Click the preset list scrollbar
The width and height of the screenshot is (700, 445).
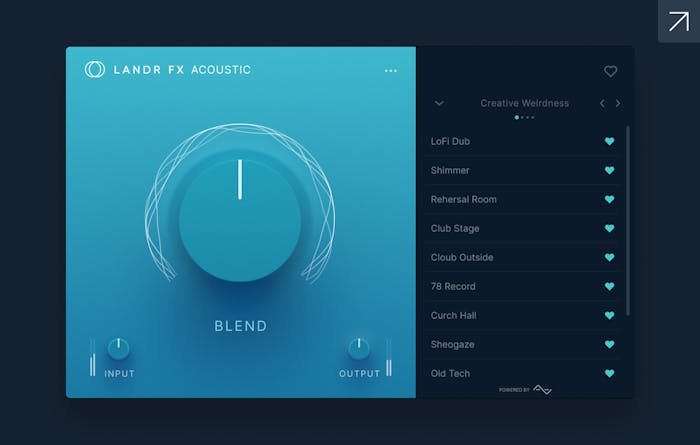pos(628,220)
